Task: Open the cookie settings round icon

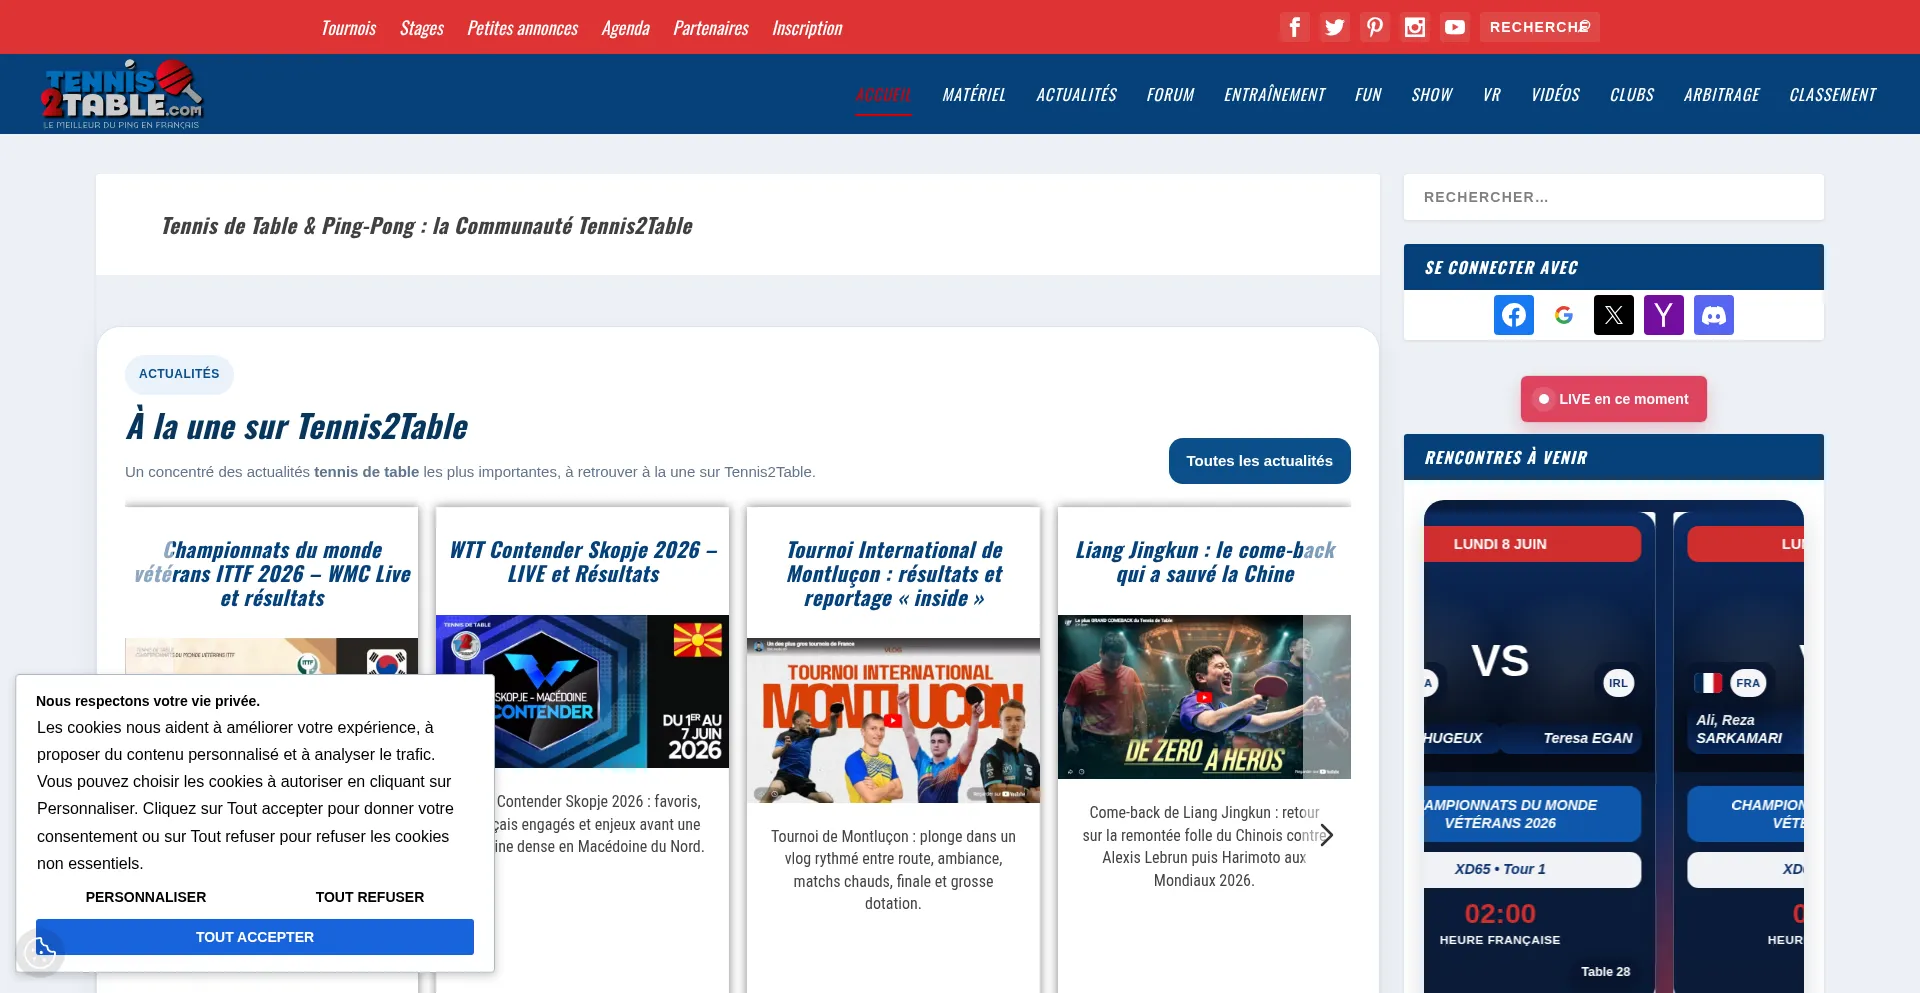Action: [41, 951]
